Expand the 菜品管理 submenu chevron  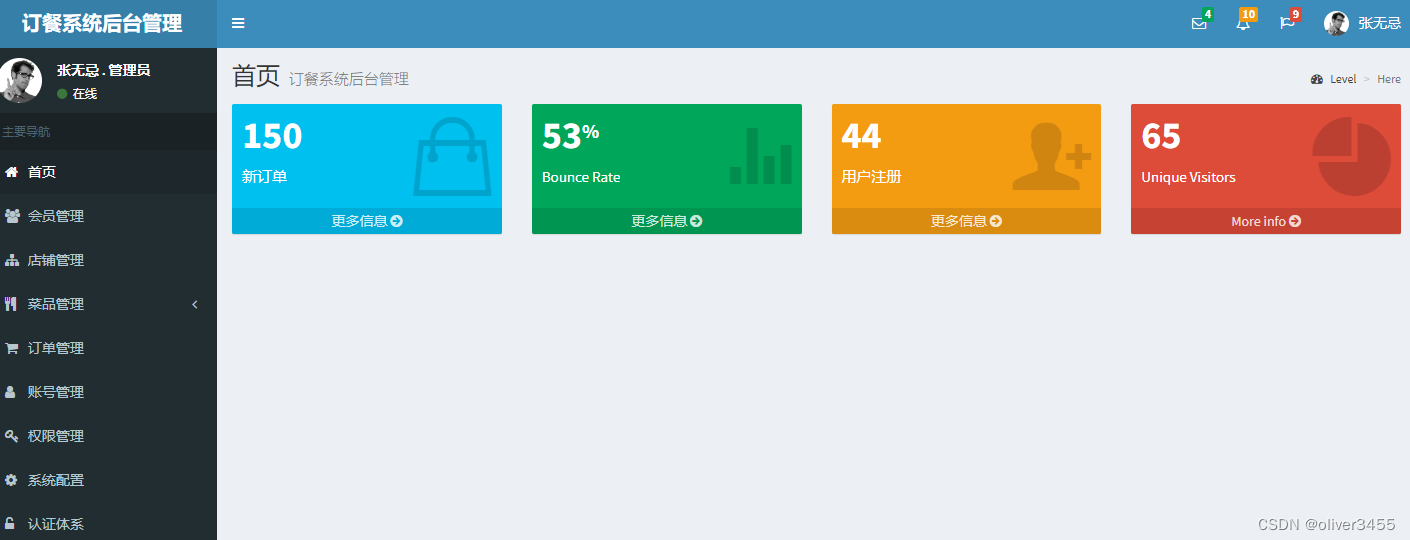coord(195,304)
